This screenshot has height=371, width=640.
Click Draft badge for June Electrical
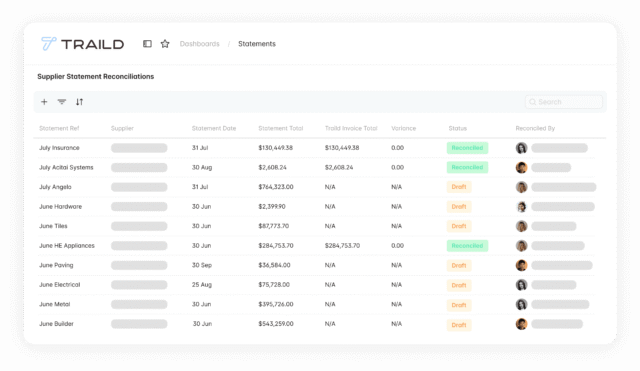[x=459, y=285]
